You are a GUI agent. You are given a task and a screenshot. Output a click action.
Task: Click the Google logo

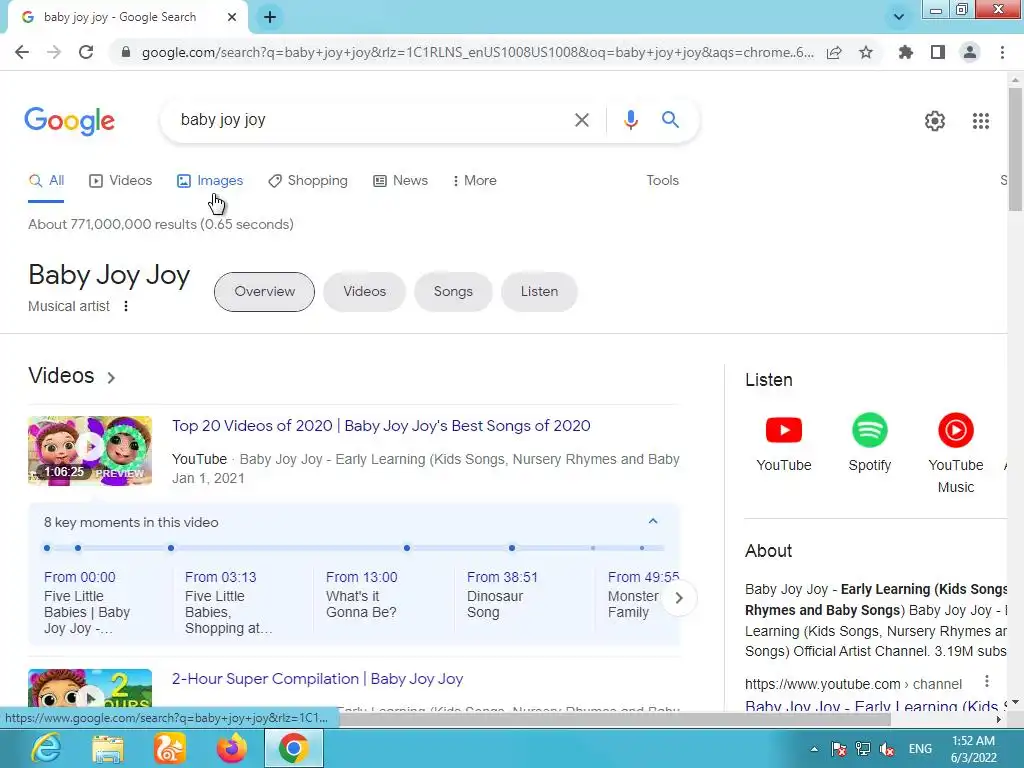click(69, 121)
